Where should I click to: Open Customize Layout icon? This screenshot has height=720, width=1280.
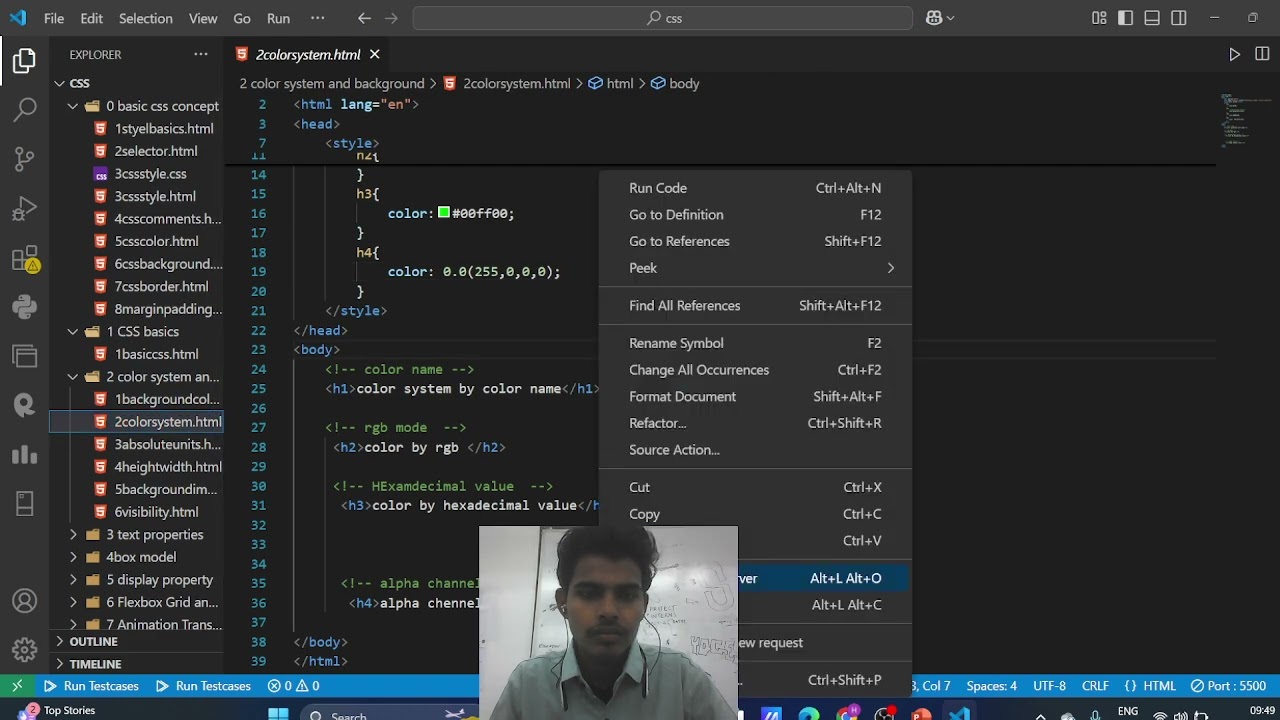click(1099, 18)
